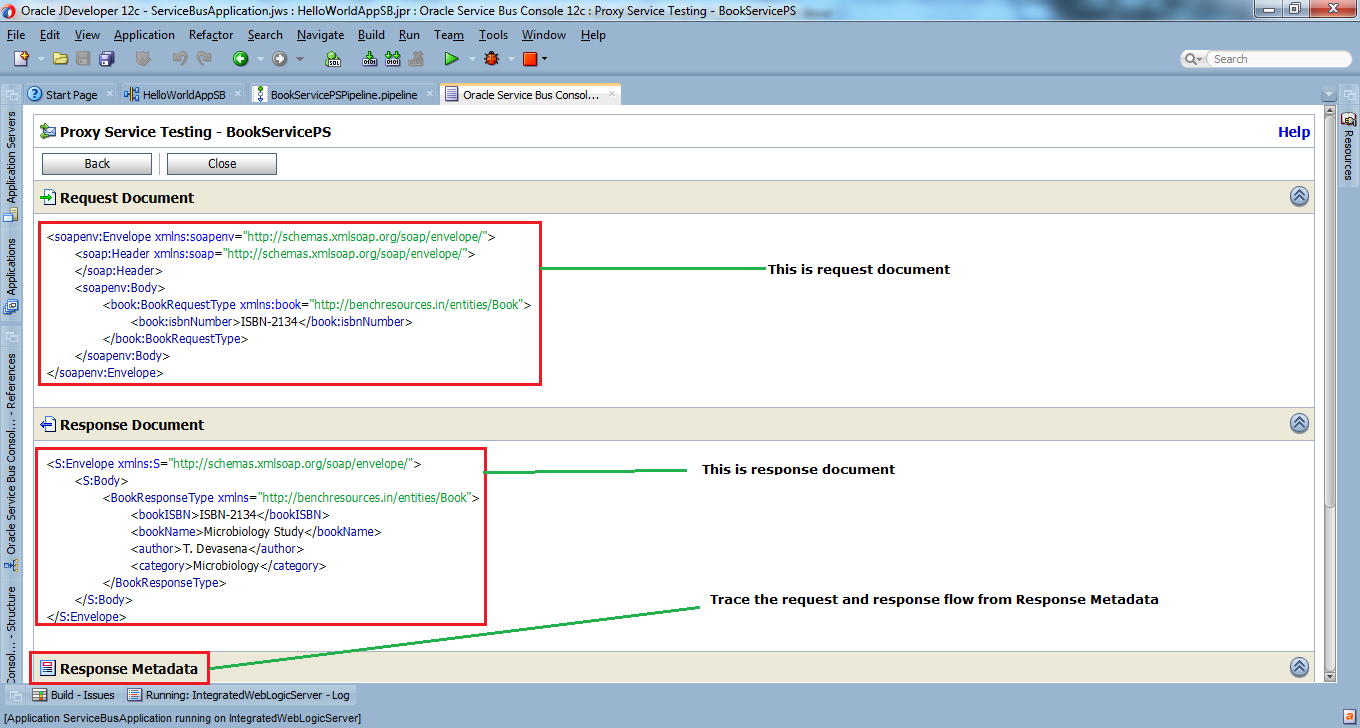Open the File menu
Viewport: 1360px width, 728px height.
click(x=16, y=35)
